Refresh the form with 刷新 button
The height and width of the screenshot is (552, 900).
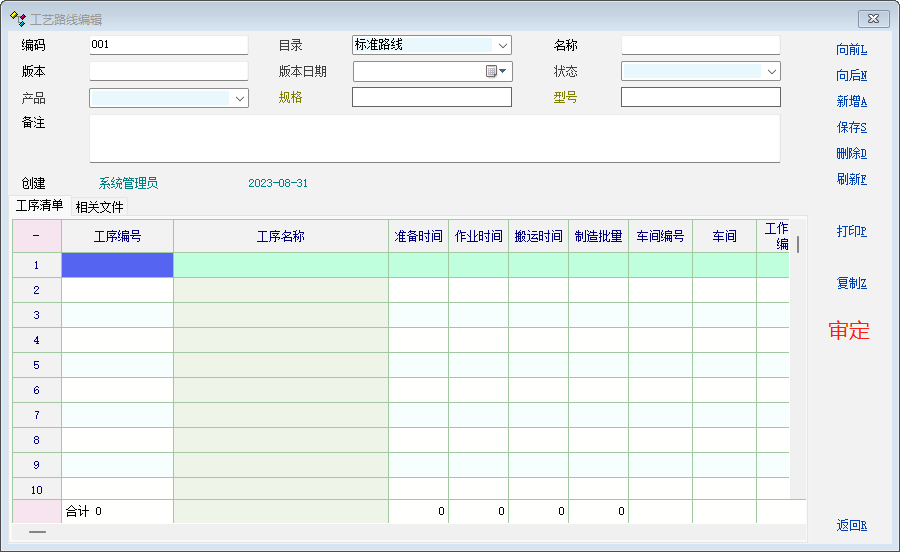[x=851, y=179]
